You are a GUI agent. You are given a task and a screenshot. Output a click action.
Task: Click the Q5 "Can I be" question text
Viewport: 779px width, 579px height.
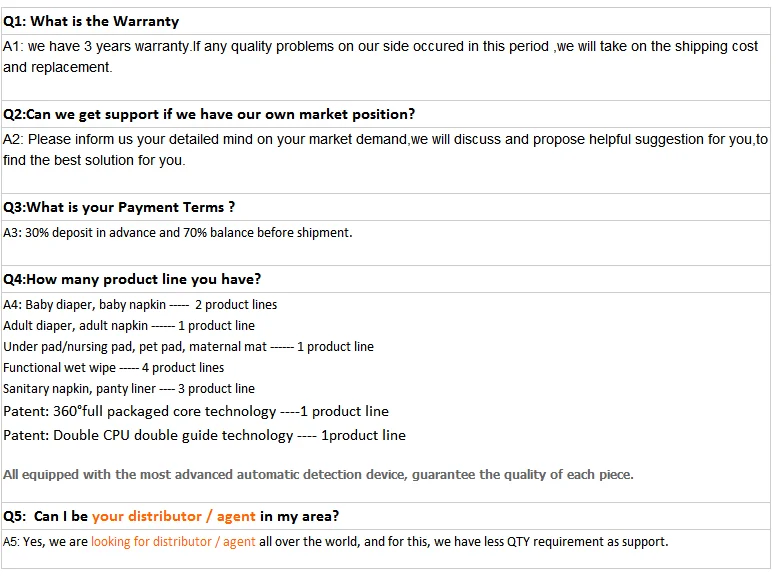point(60,516)
